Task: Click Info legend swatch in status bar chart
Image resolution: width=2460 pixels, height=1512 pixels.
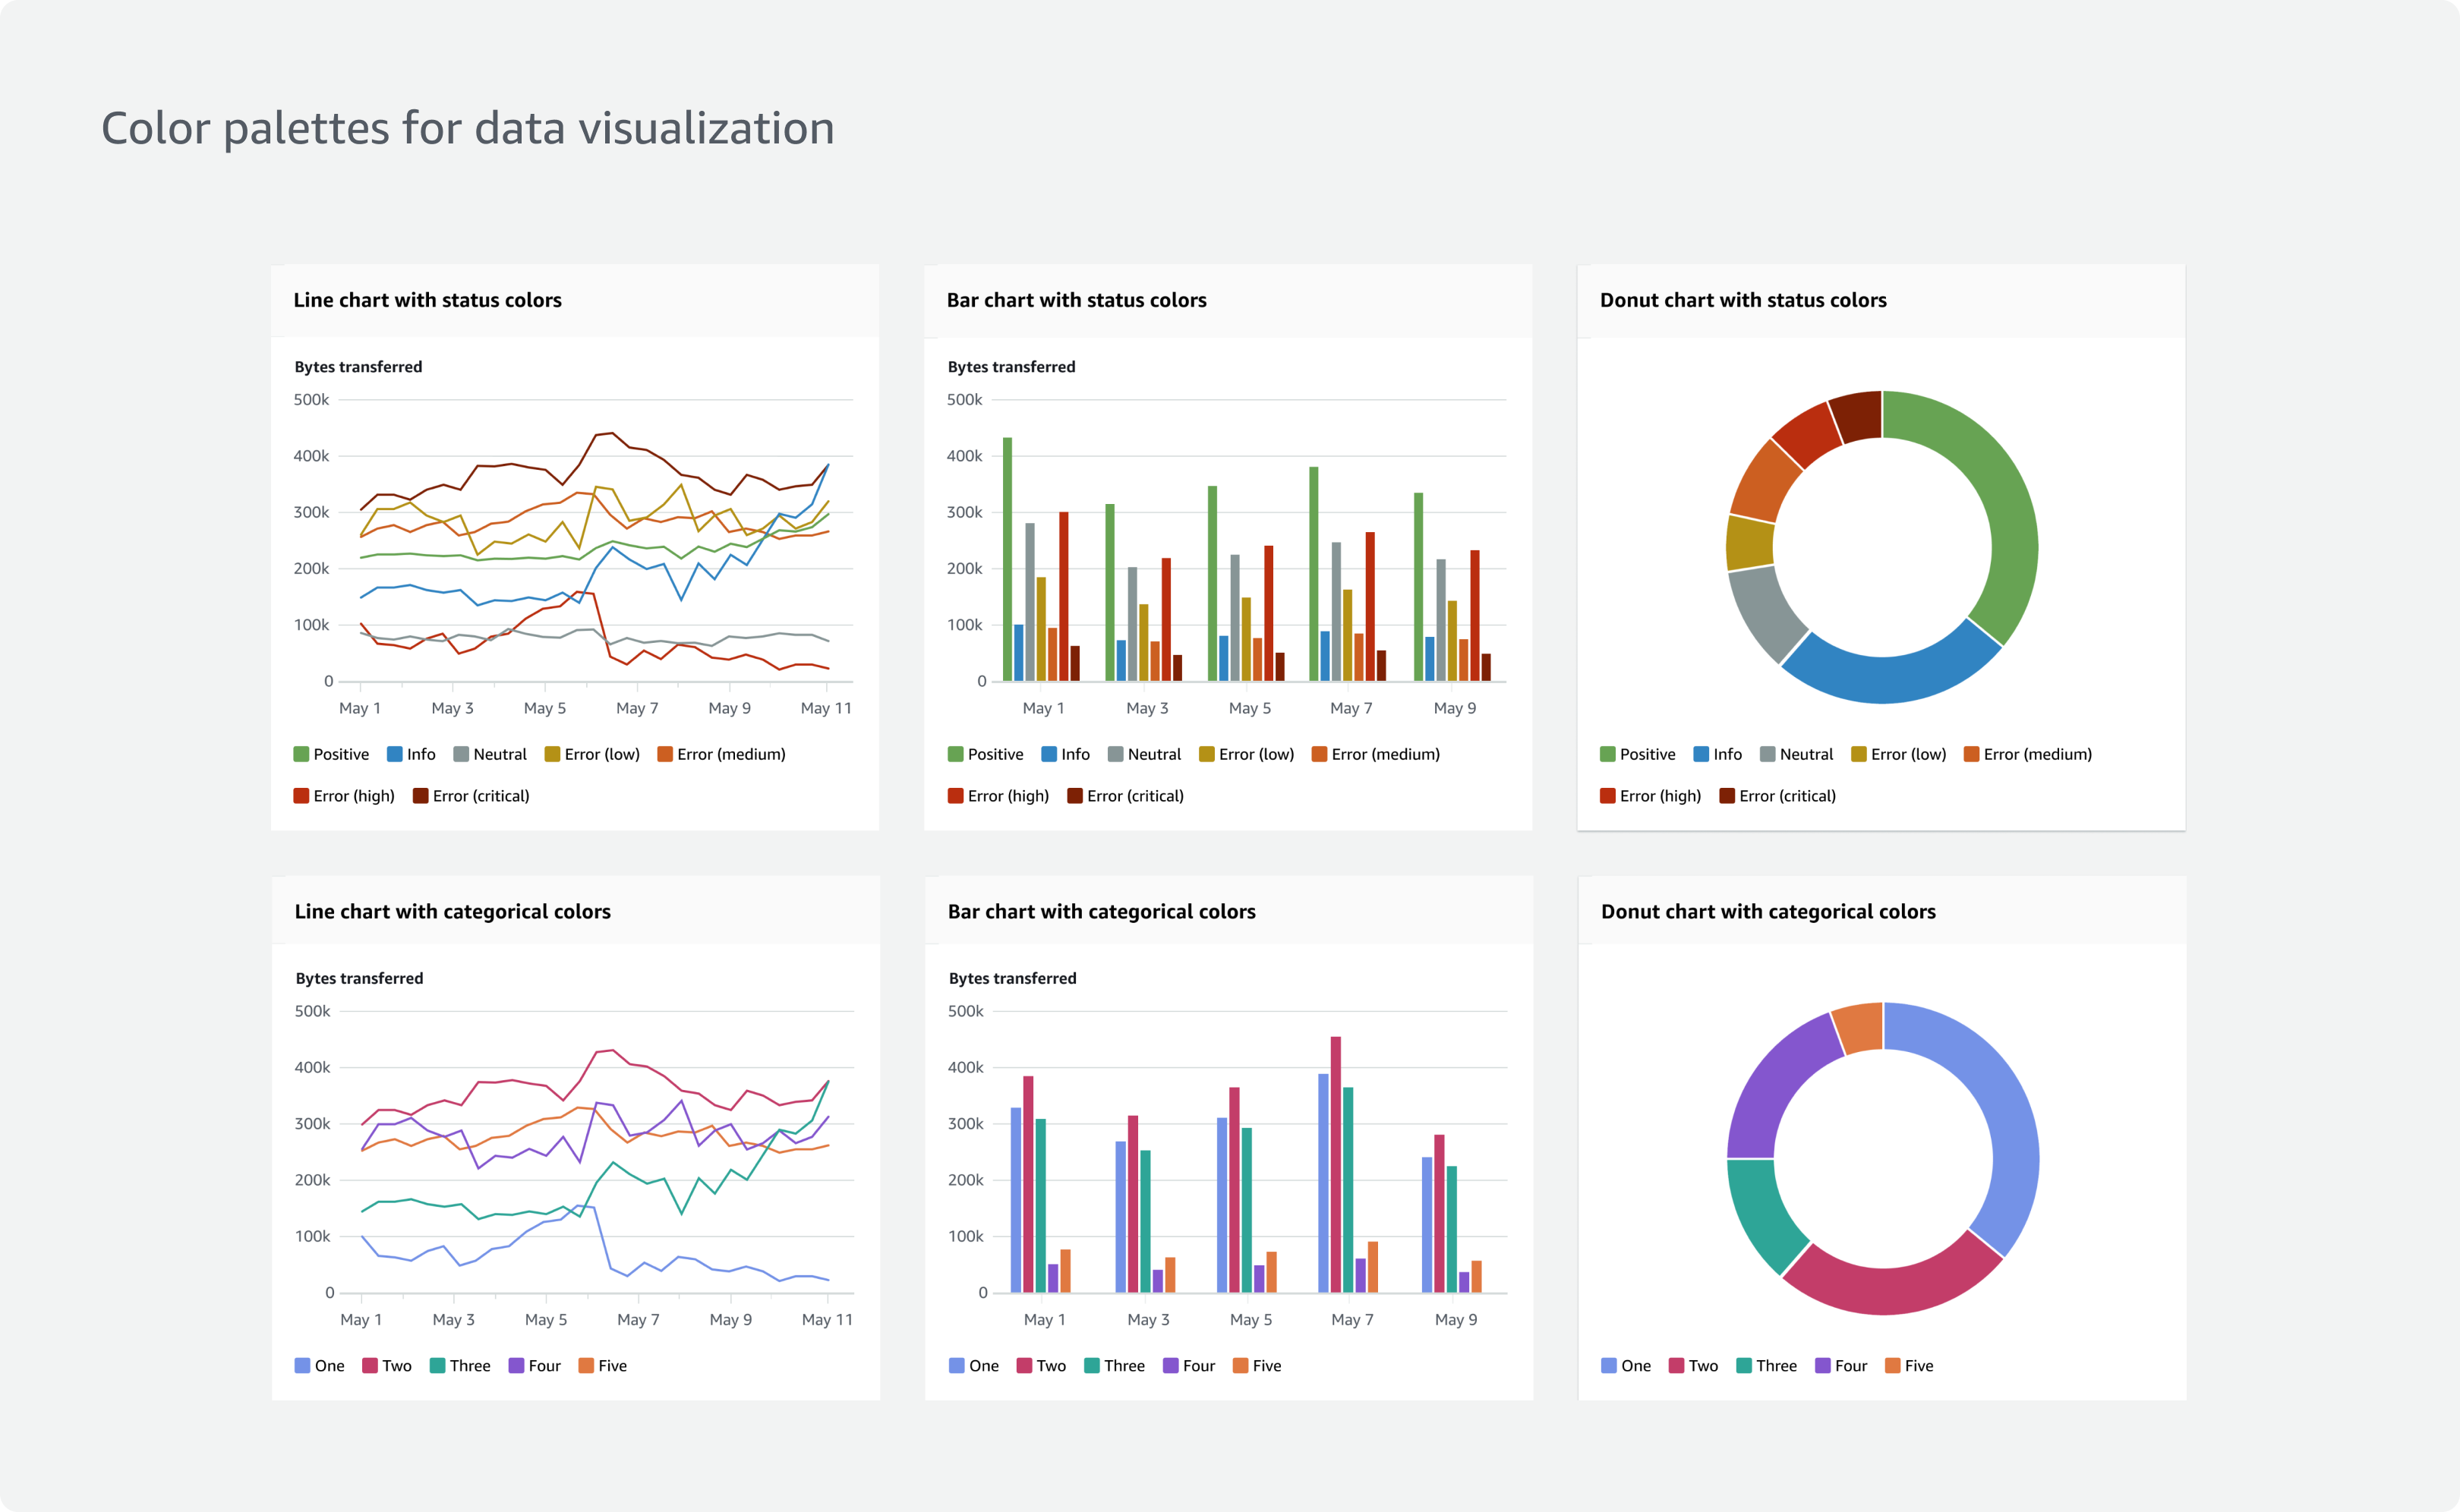Action: click(1049, 754)
